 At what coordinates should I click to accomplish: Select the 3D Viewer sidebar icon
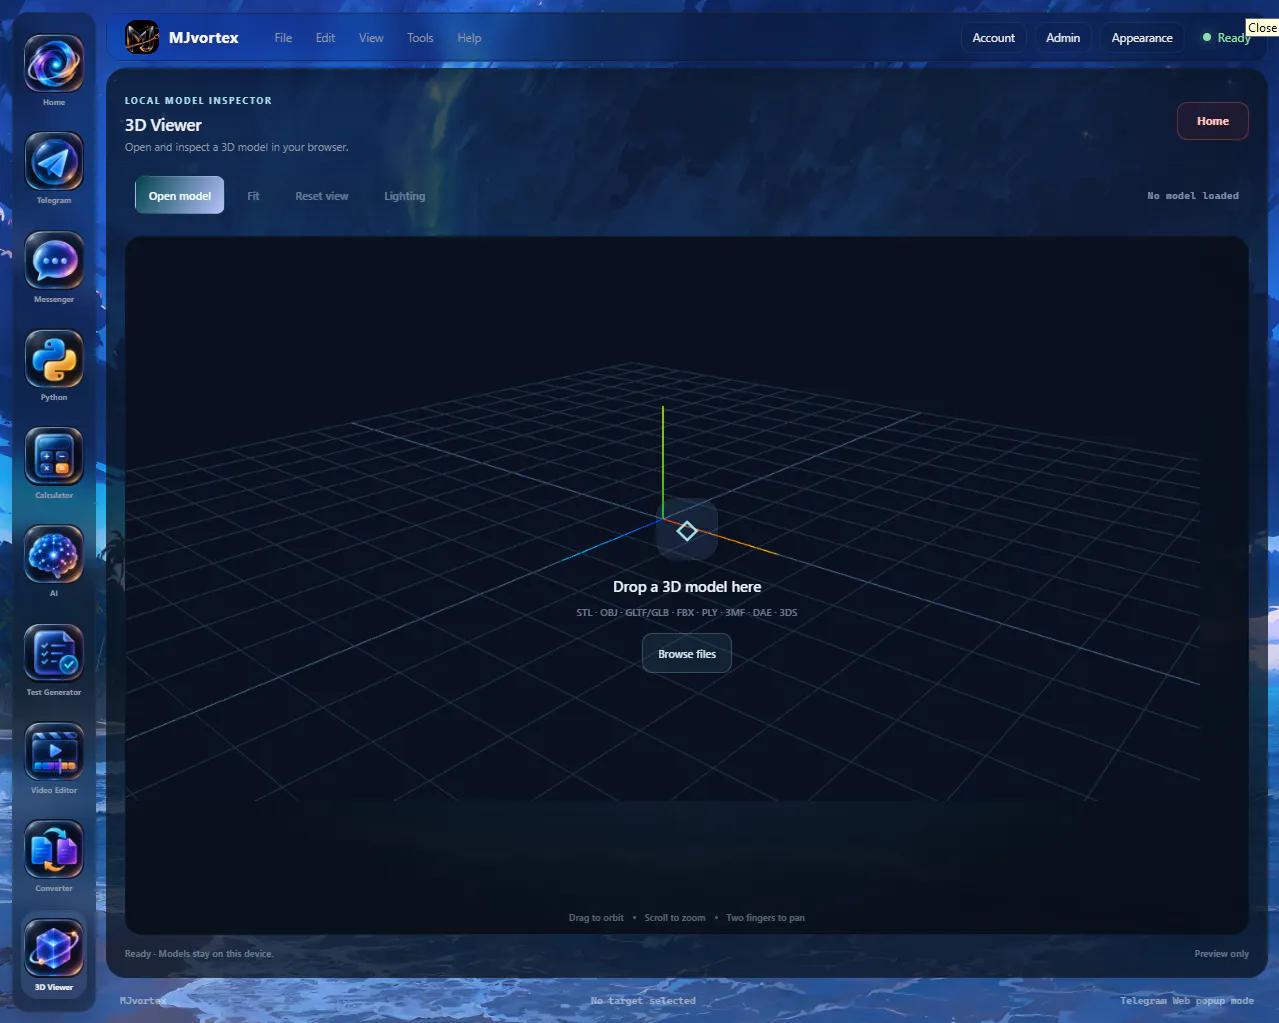click(x=54, y=948)
